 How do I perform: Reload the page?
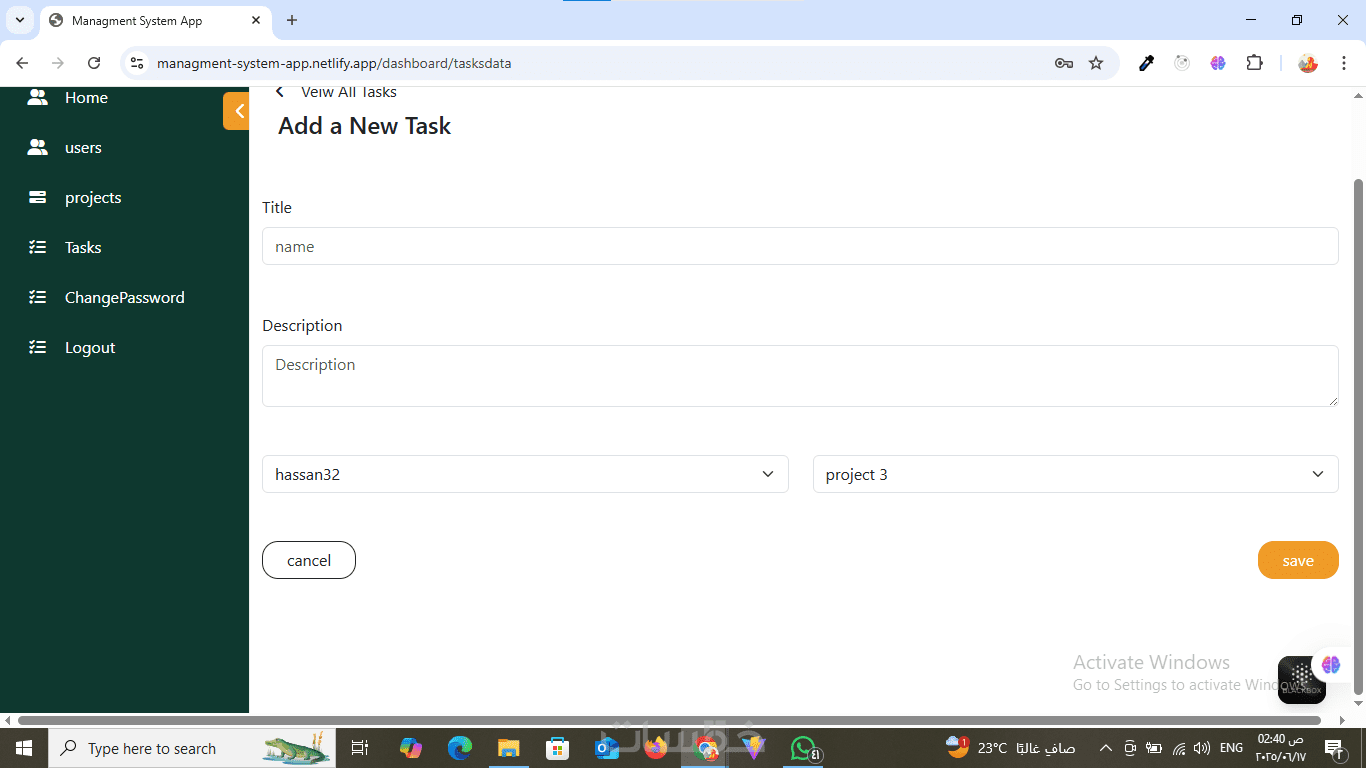(x=94, y=63)
